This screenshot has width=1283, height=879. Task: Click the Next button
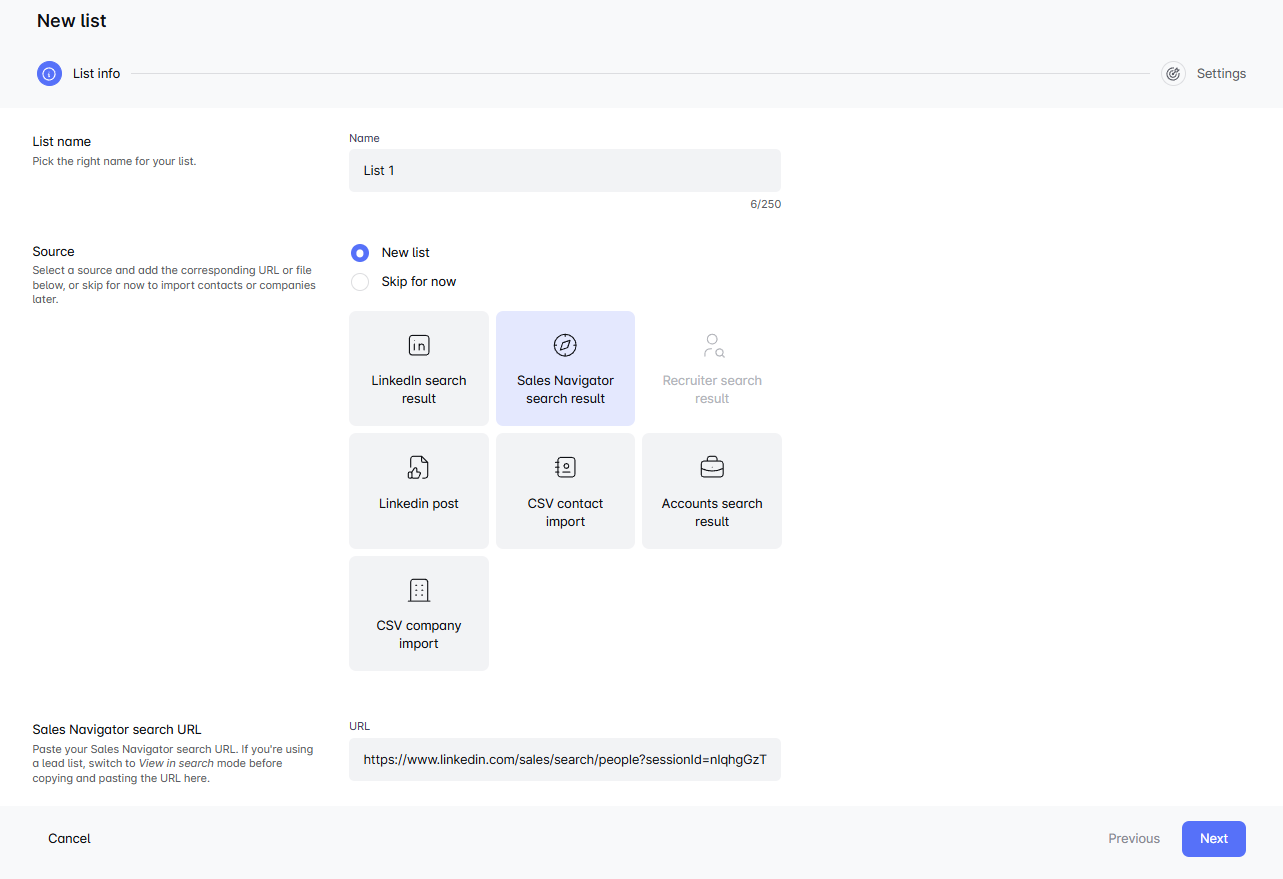tap(1214, 839)
